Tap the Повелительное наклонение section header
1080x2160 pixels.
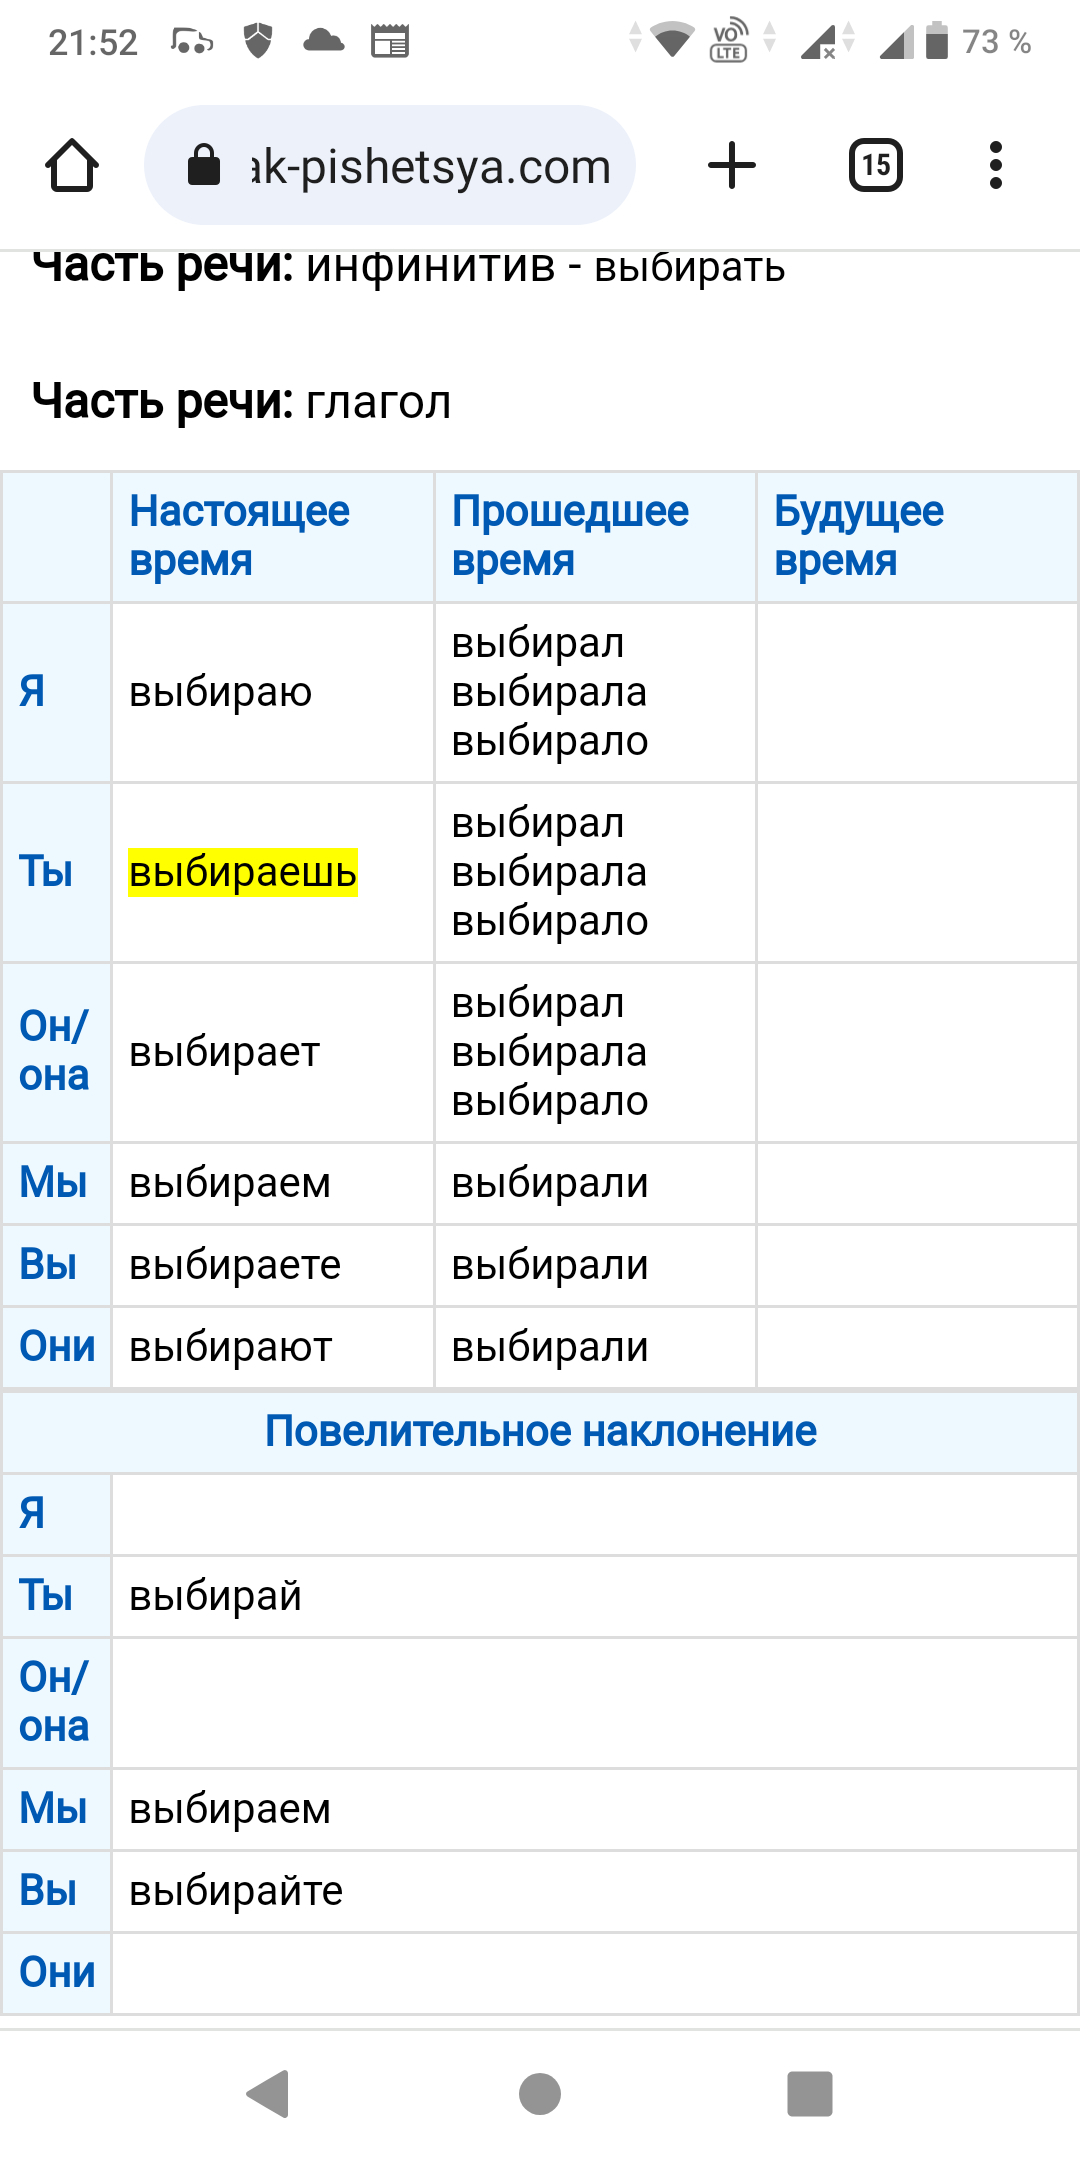click(x=540, y=1431)
